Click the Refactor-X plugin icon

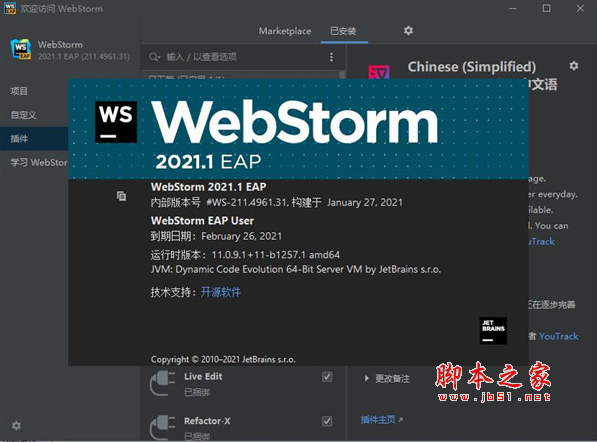163,428
